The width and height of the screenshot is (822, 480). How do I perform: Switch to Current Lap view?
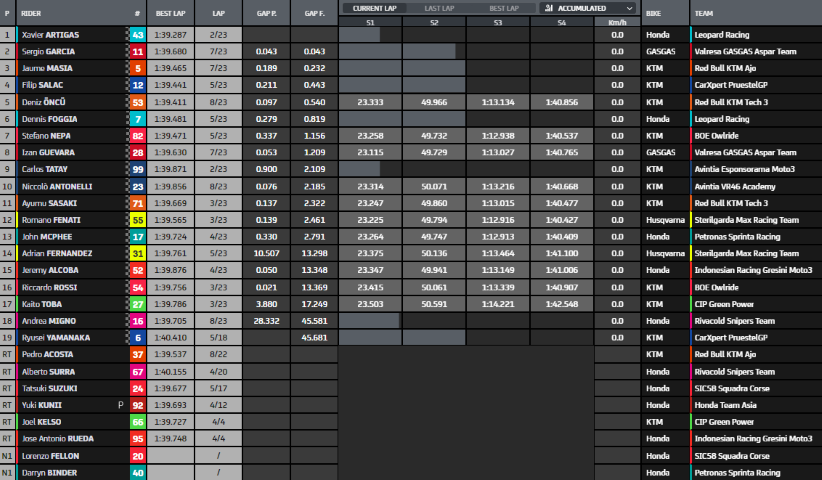pos(370,7)
